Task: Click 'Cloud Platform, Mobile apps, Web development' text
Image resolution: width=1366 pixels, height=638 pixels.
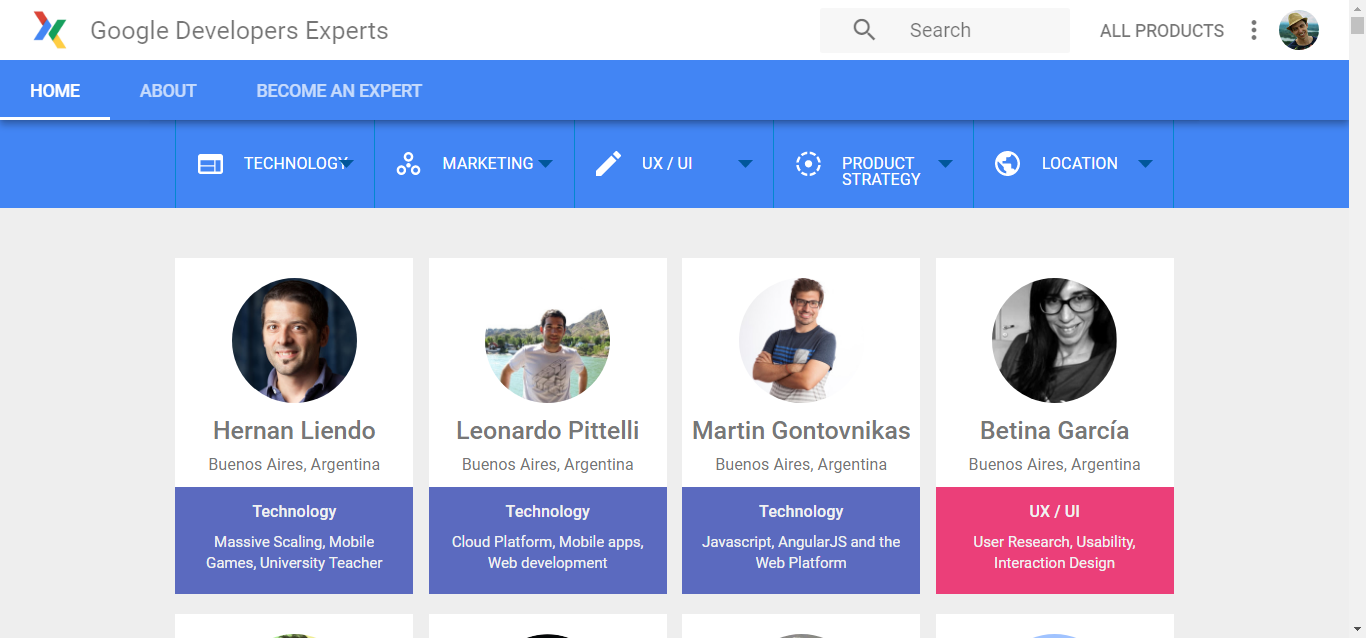Action: click(x=548, y=552)
